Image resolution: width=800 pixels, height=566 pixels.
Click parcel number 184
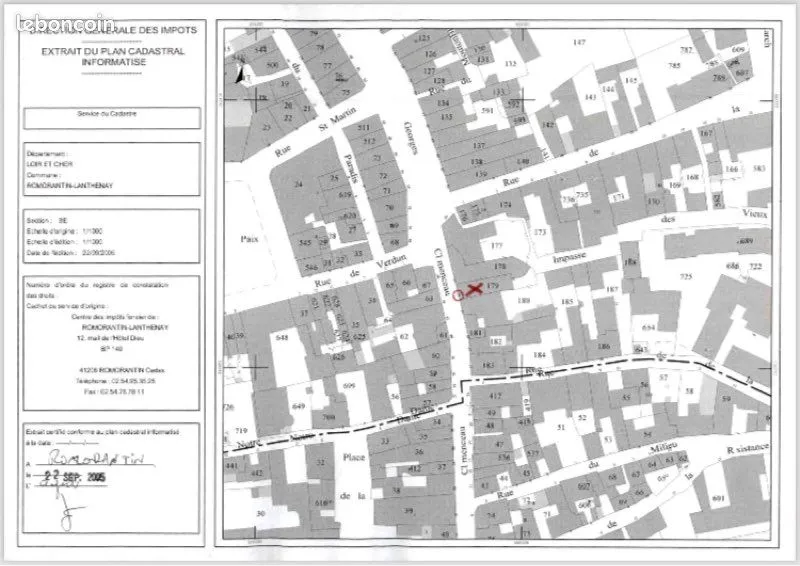(x=540, y=355)
